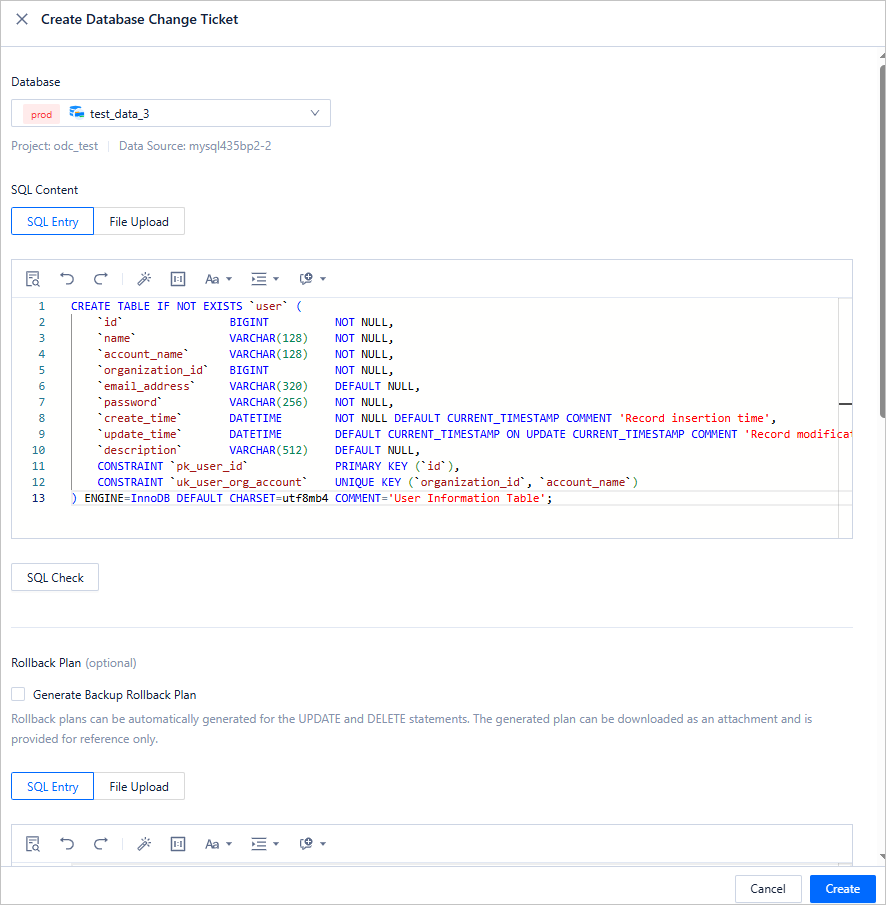The image size is (886, 905).
Task: Click the vertical scrollbar on the right edge
Action: [x=881, y=240]
